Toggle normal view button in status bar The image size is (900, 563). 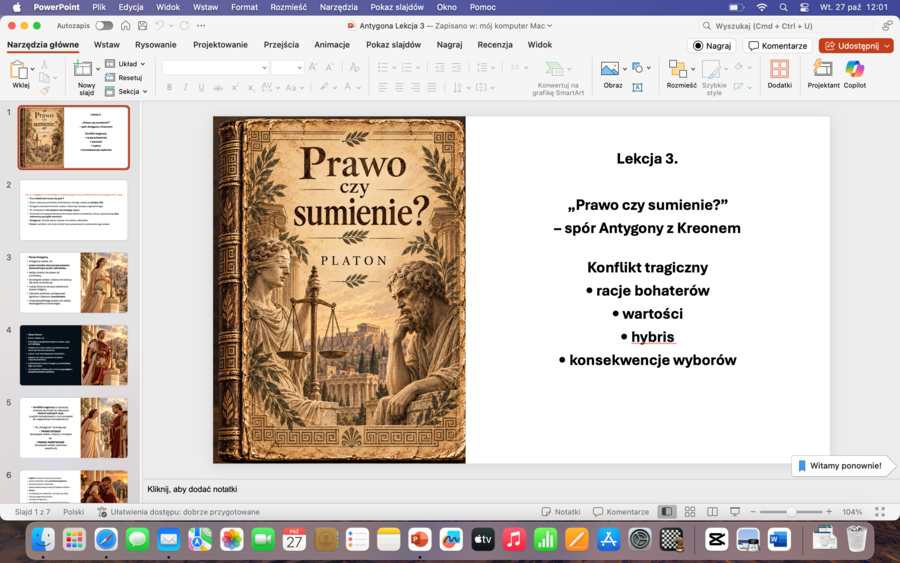666,511
